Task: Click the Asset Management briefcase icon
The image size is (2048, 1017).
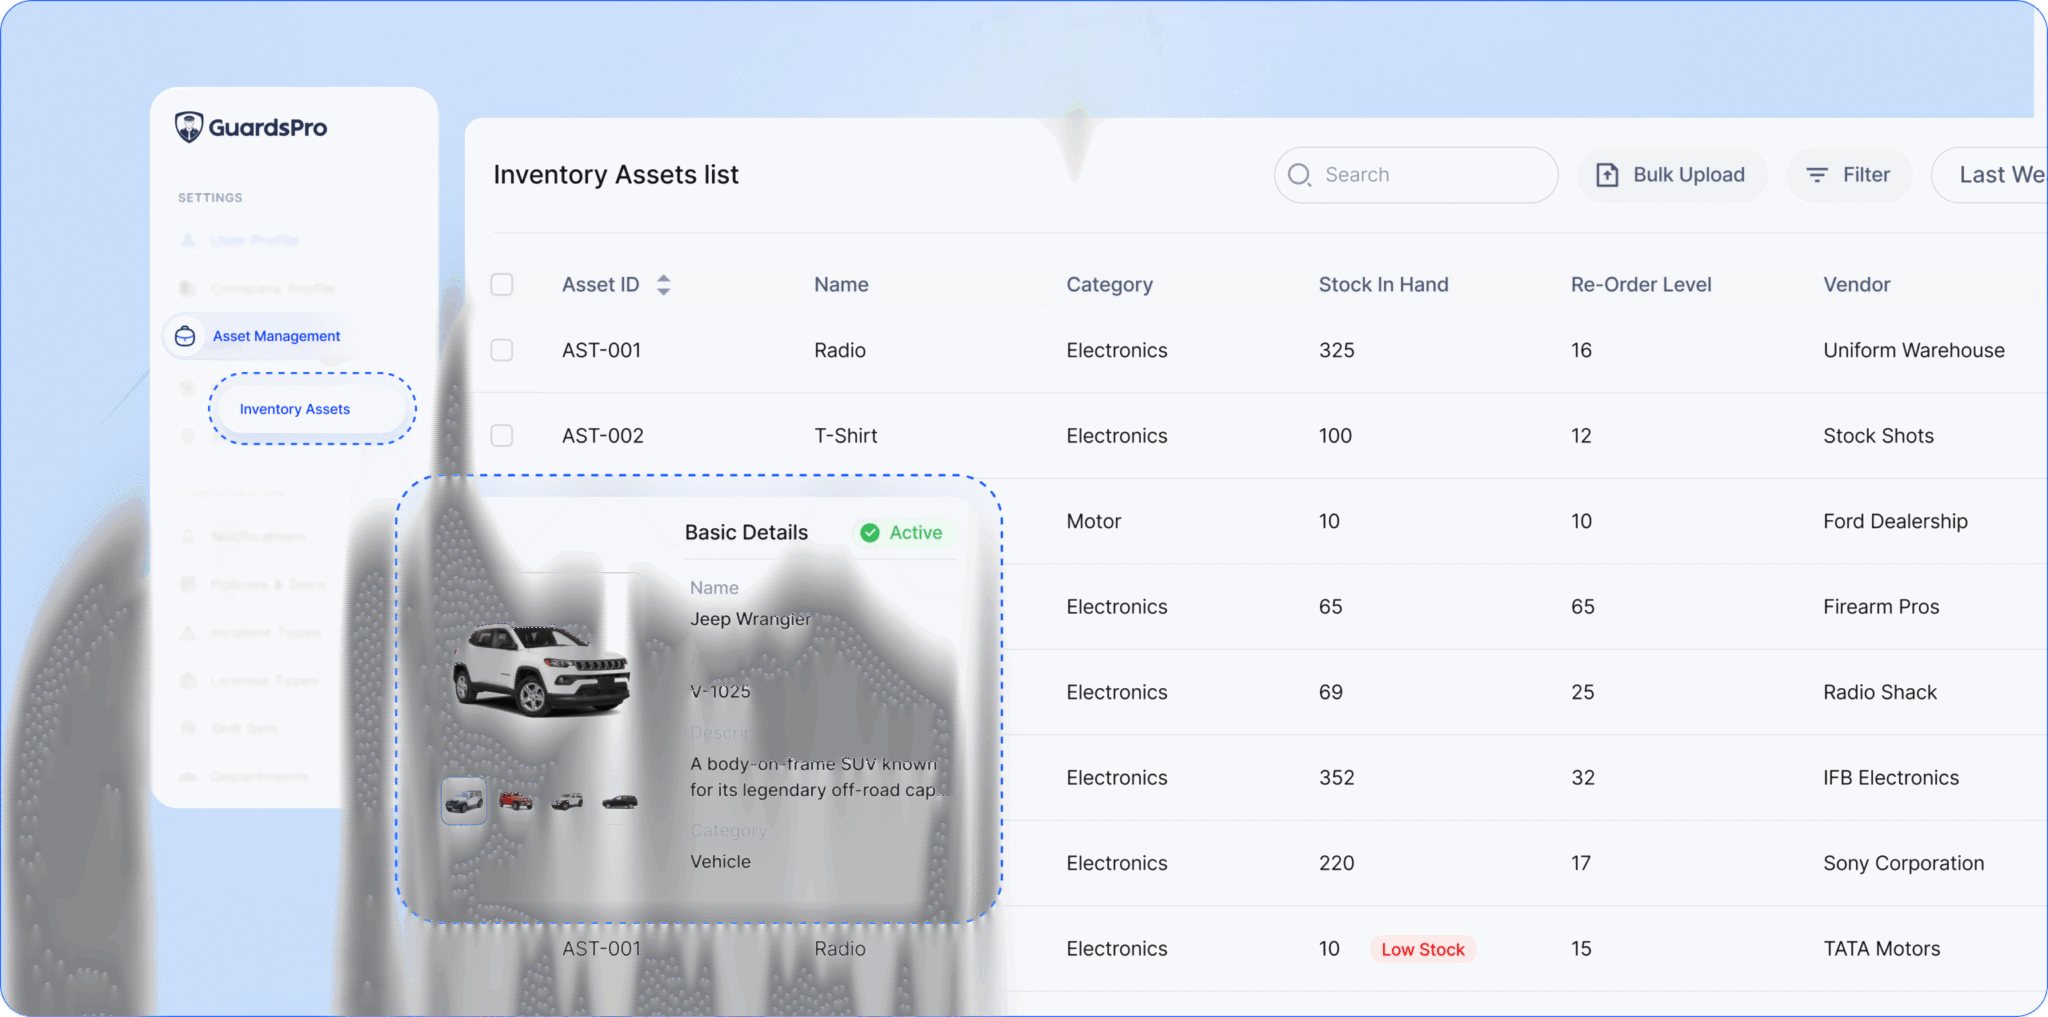Action: point(185,336)
